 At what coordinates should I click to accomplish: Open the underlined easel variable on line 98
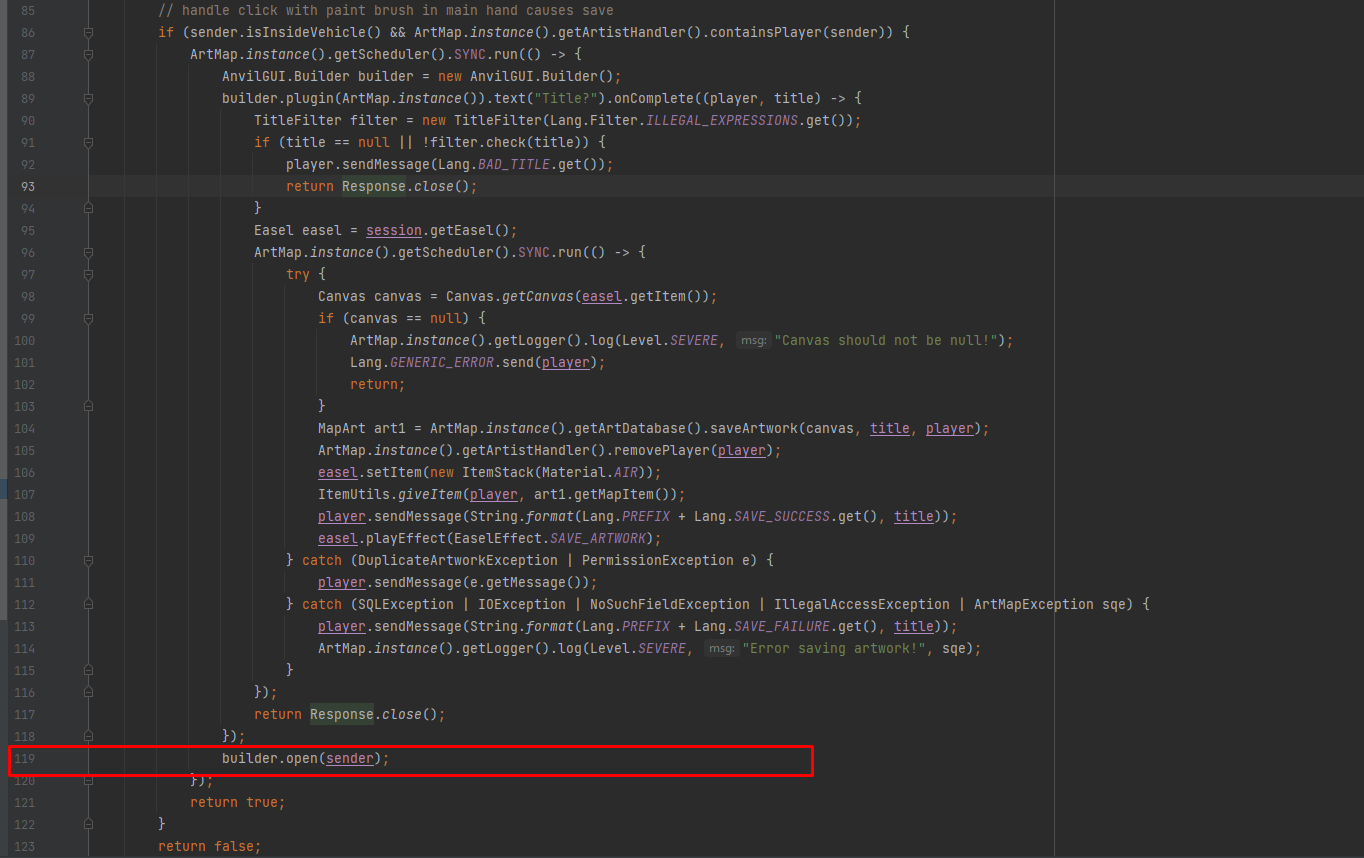(601, 296)
